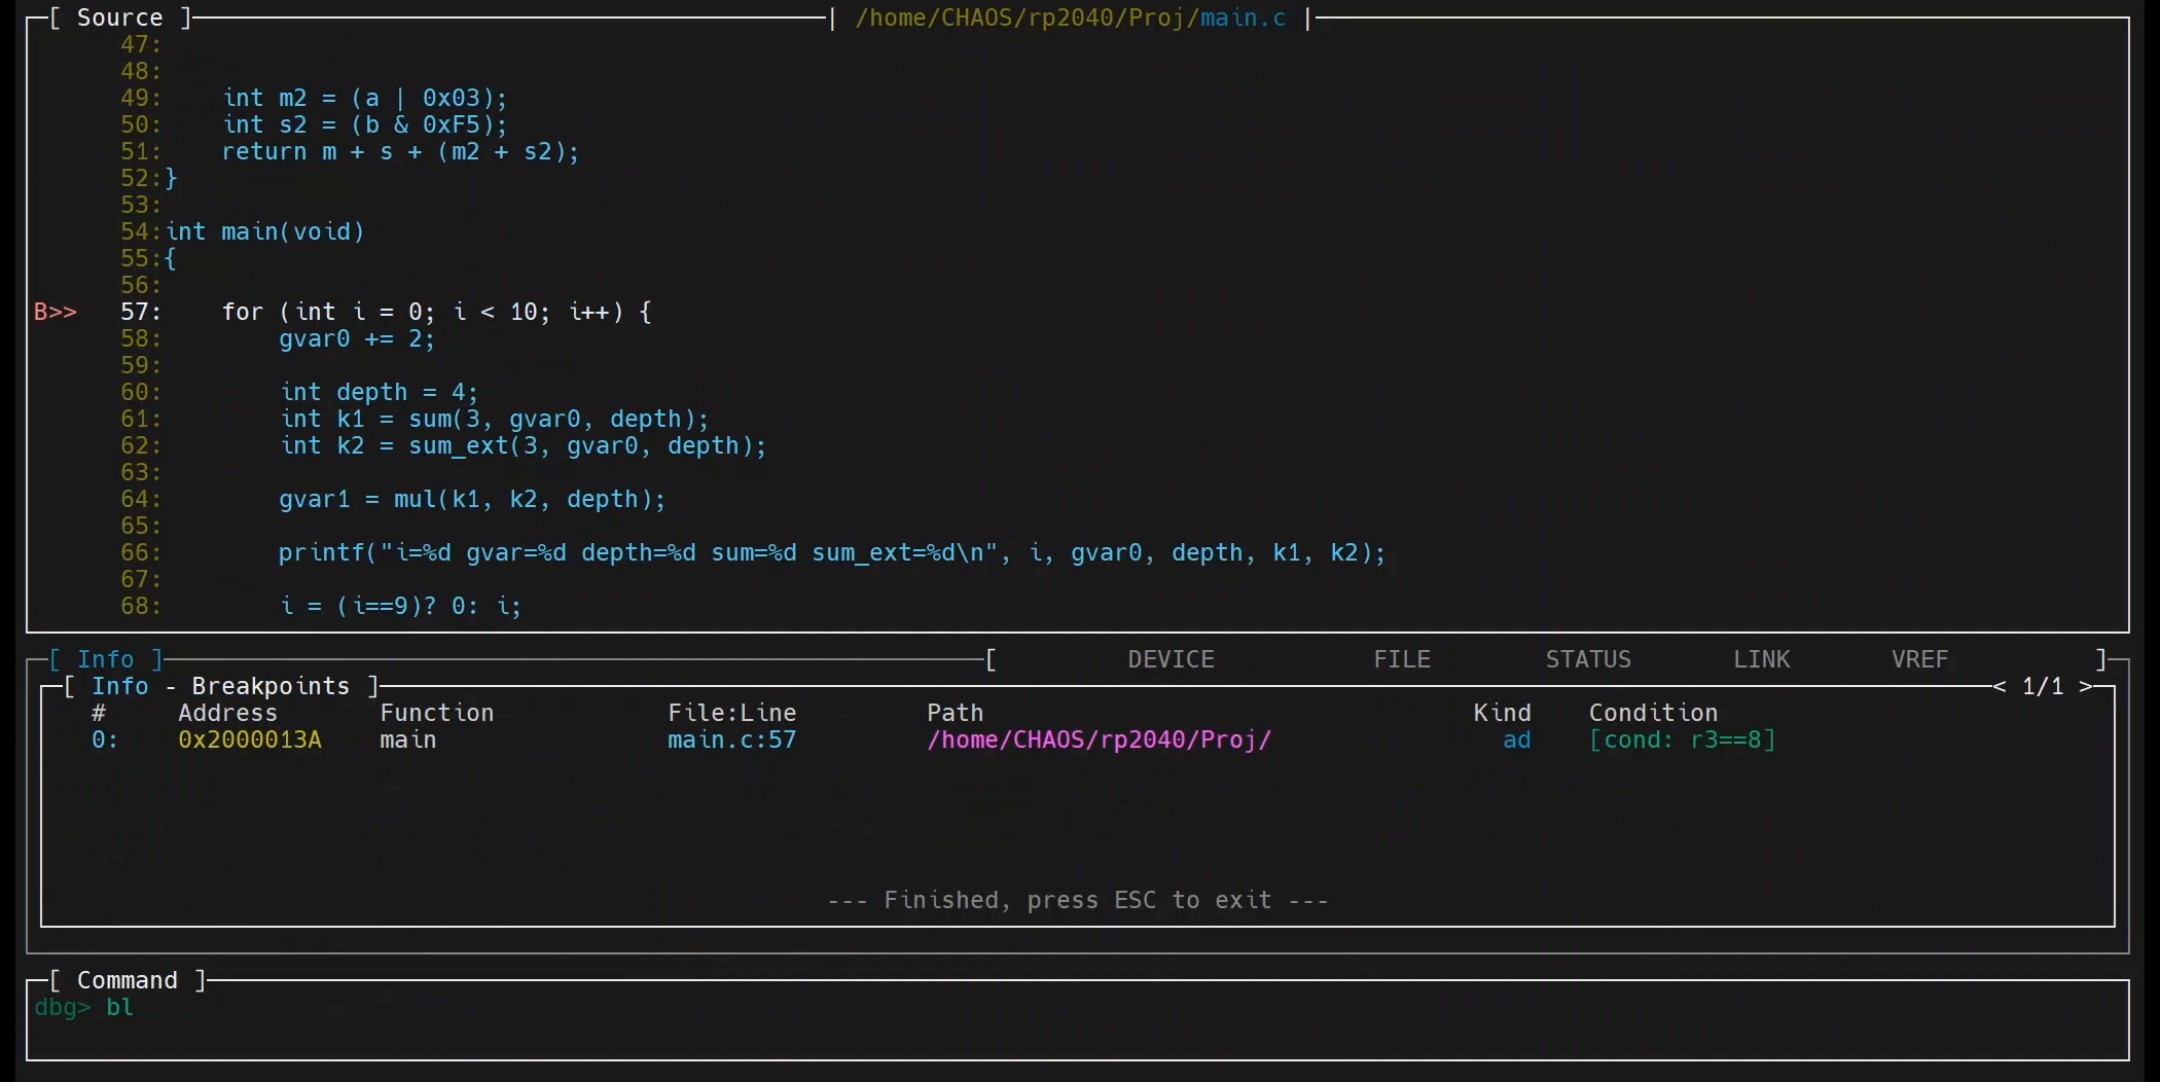Screen dimensions: 2160x1082
Task: Click the Info panel title label
Action: [105, 660]
